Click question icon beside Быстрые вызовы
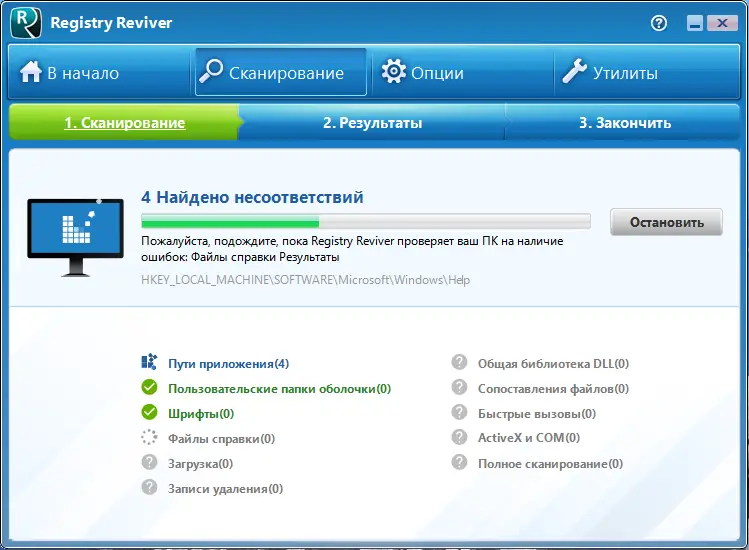749x550 pixels. pos(460,412)
